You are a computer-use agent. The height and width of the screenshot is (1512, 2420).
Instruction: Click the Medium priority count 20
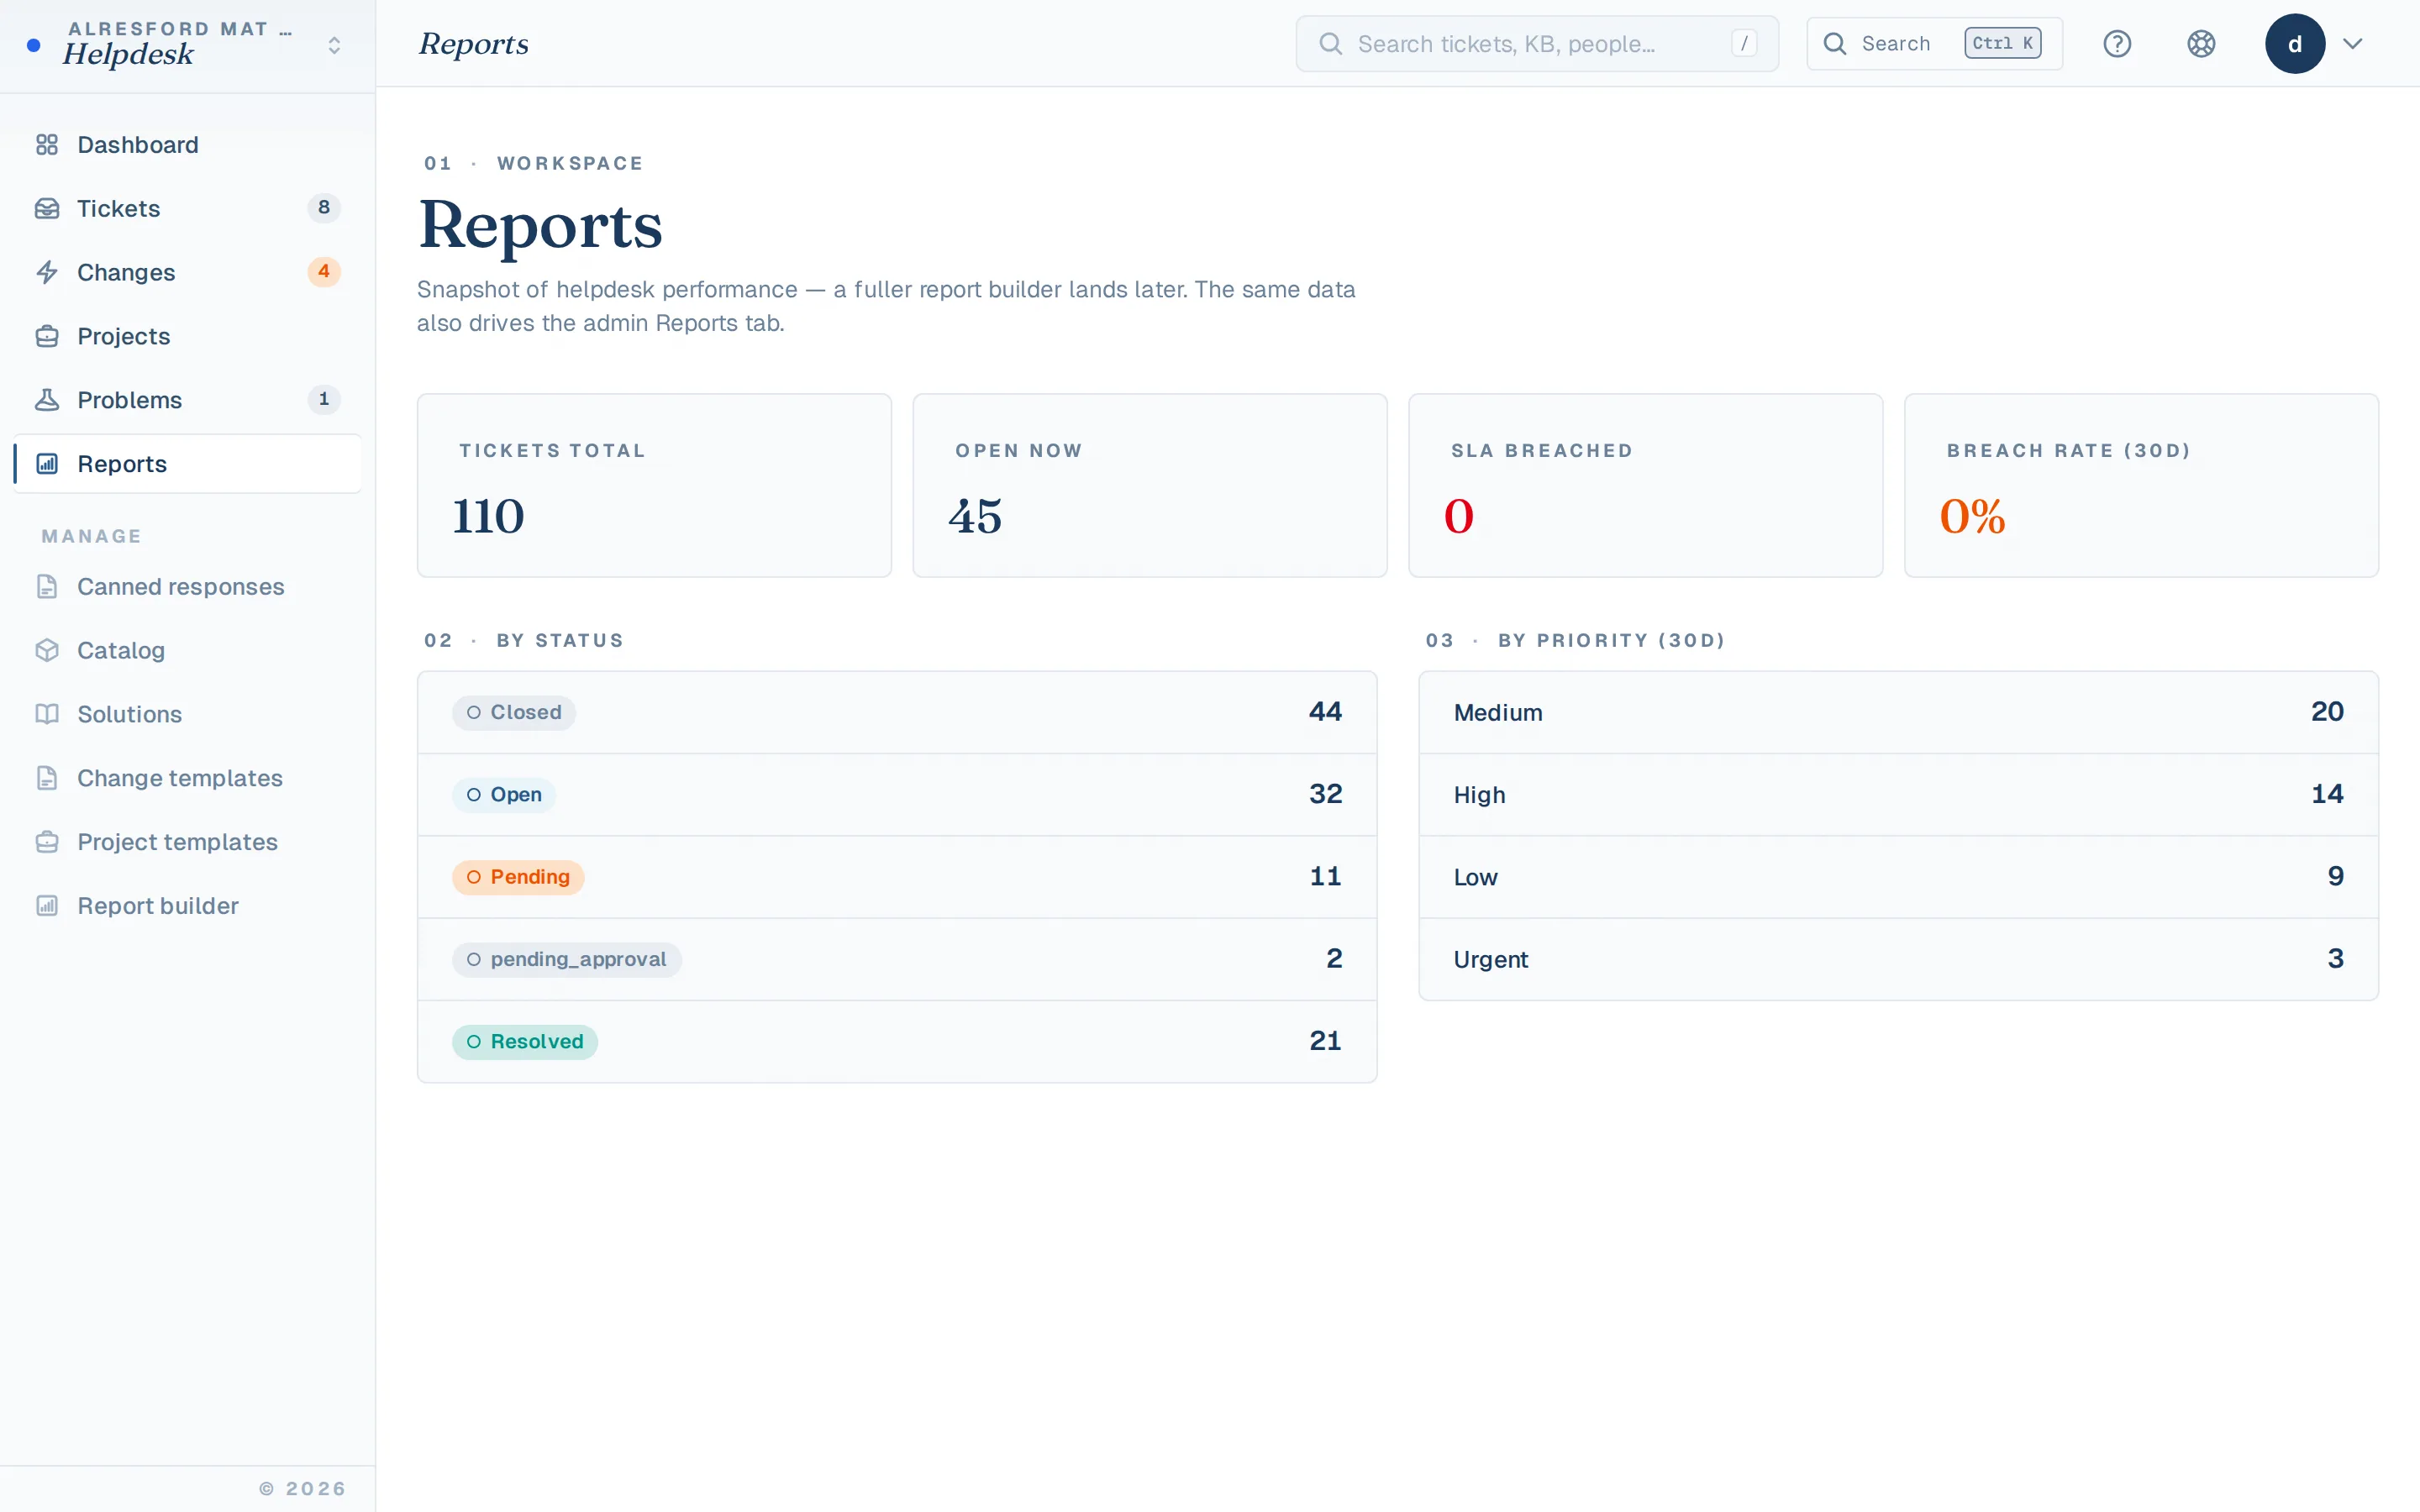[2327, 712]
